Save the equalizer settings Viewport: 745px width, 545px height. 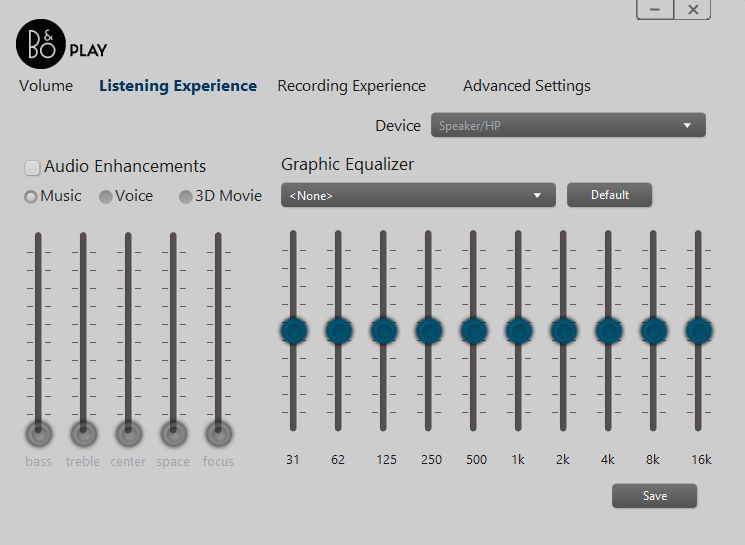point(654,496)
